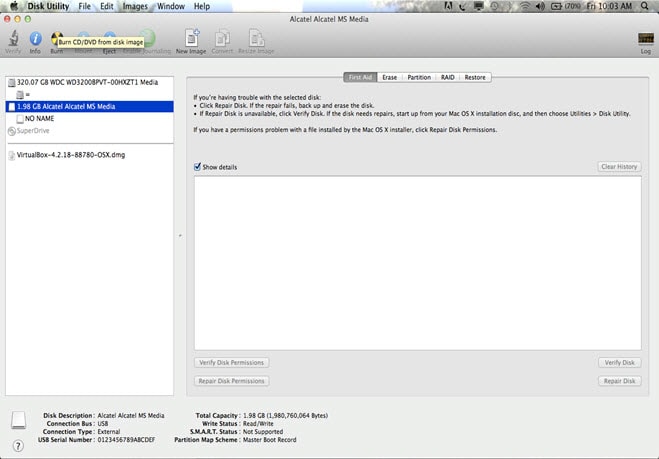Open the Info toolbar icon
Image resolution: width=659 pixels, height=459 pixels.
pos(35,39)
